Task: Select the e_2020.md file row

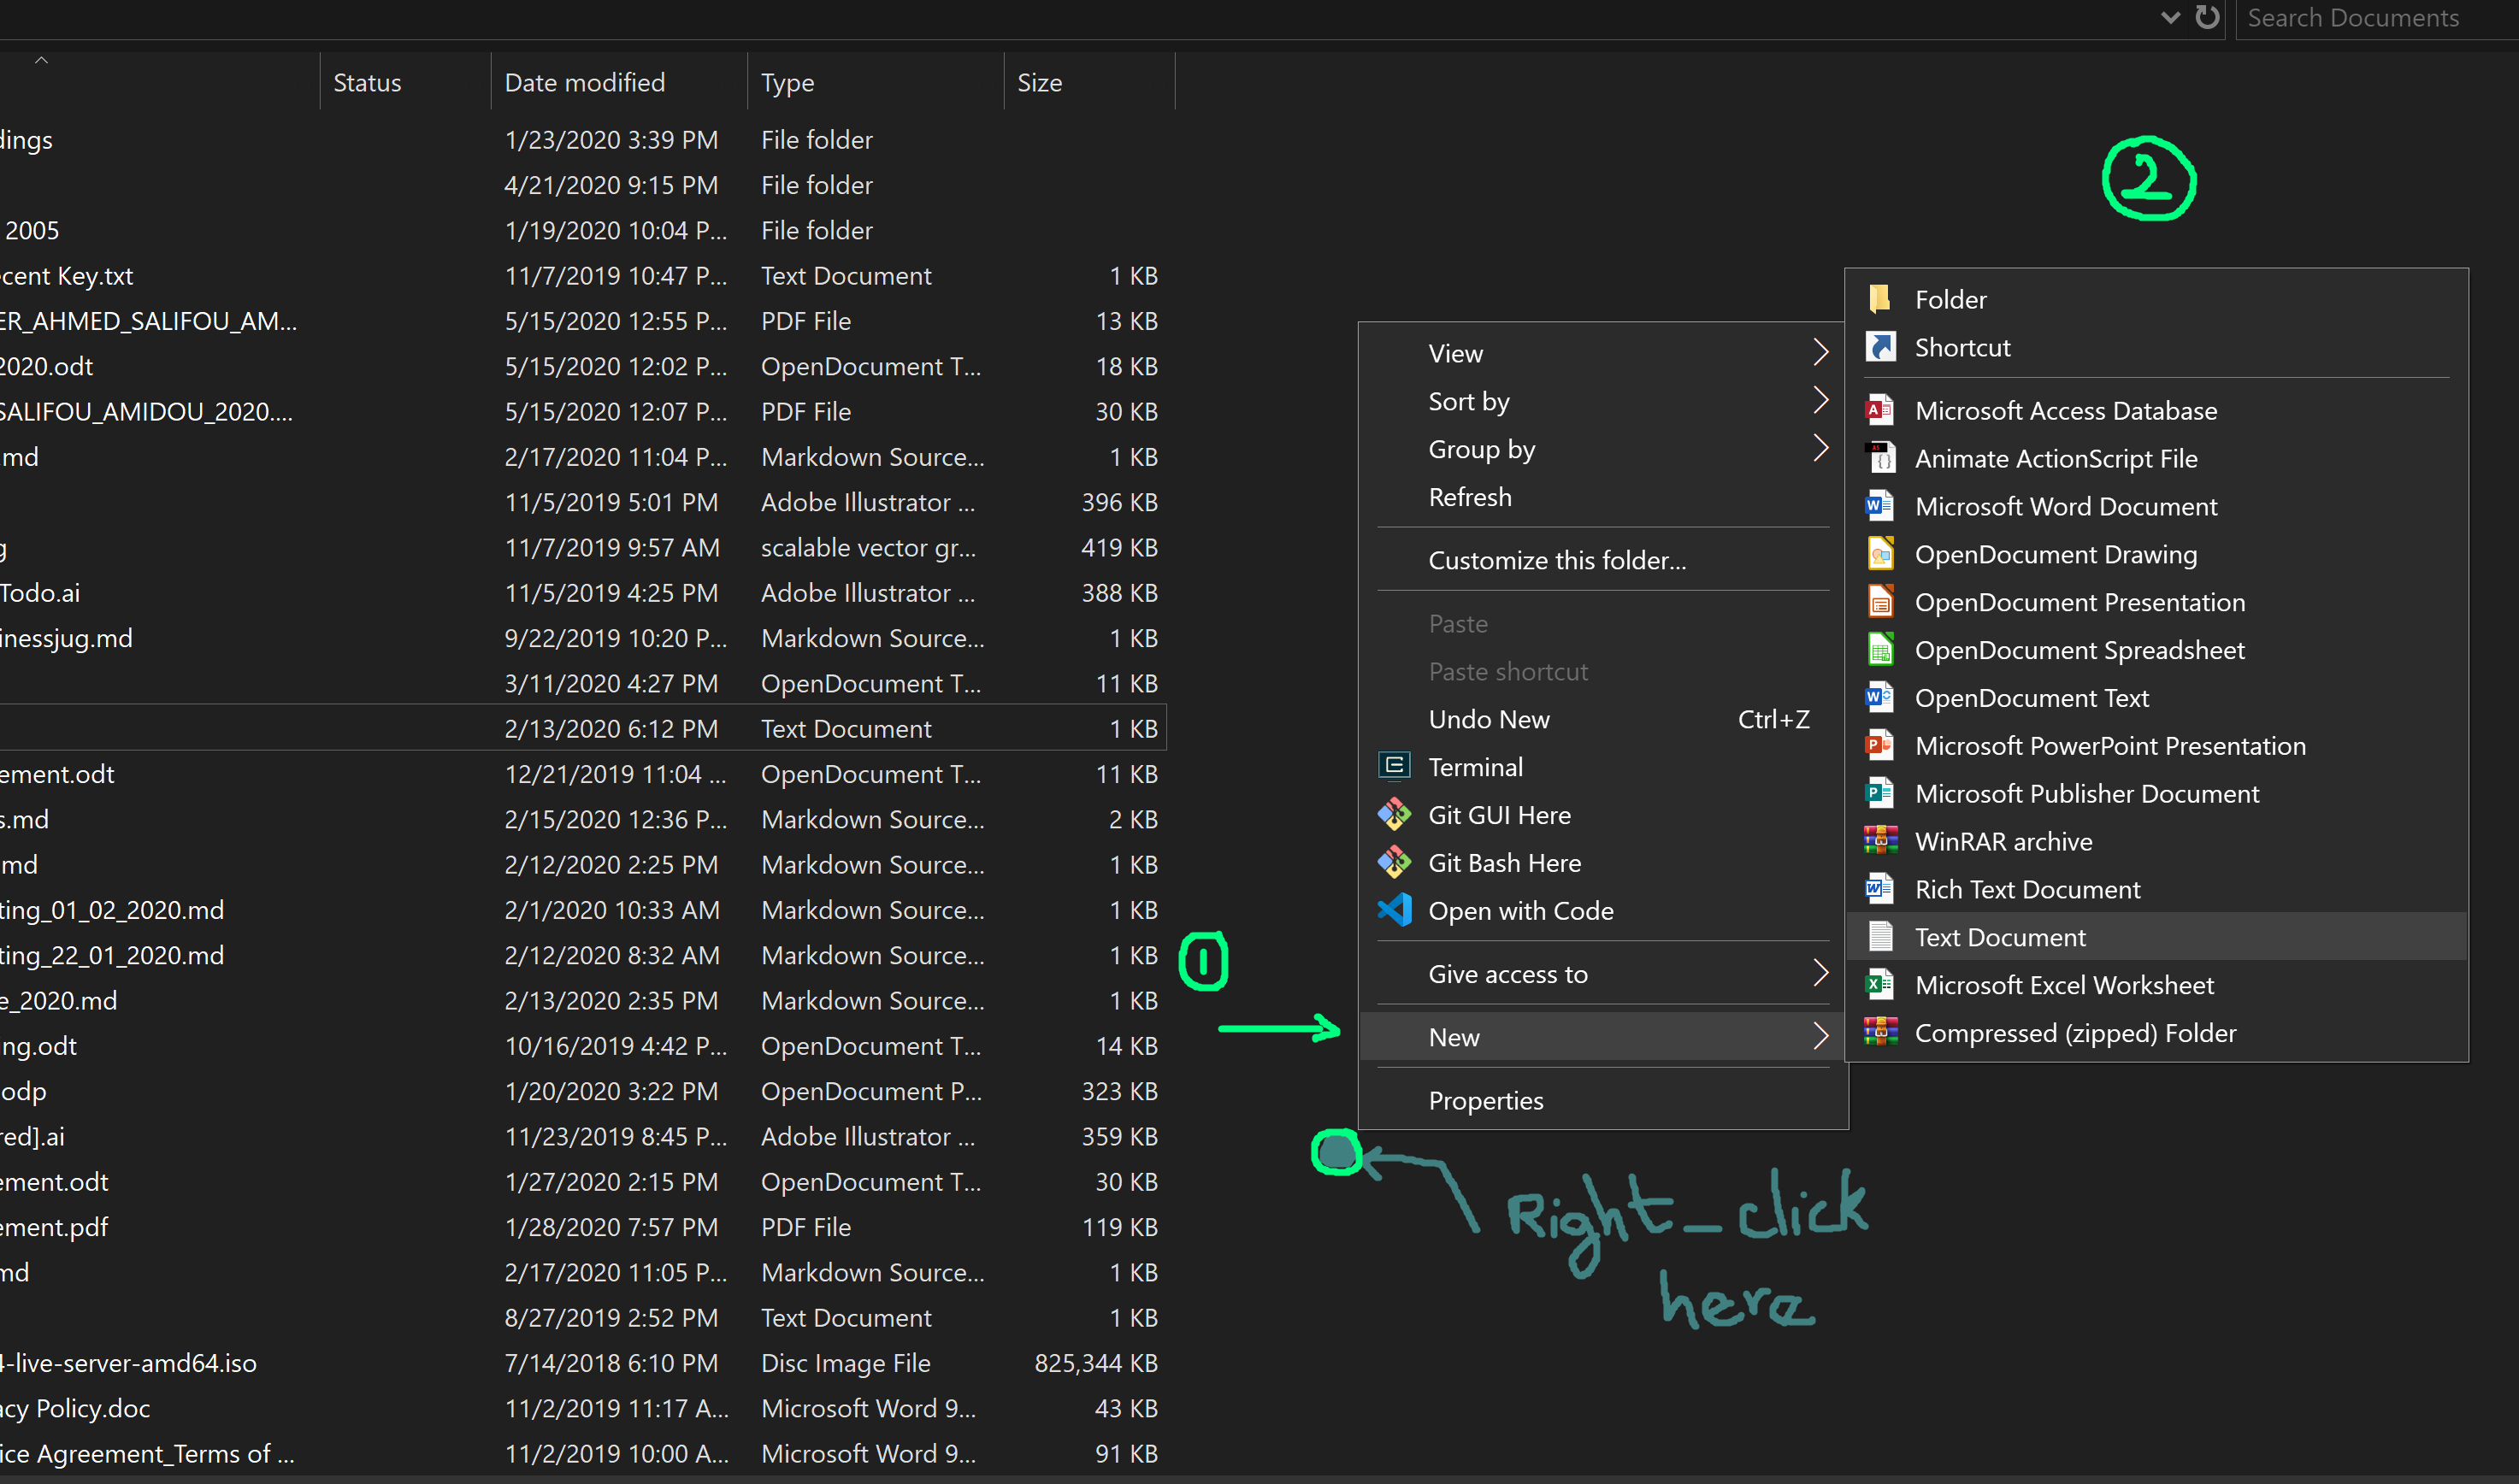Action: pos(583,1001)
